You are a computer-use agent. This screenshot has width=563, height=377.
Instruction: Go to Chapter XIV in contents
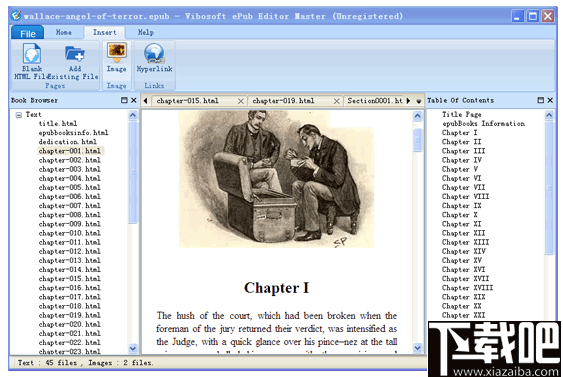pos(464,251)
